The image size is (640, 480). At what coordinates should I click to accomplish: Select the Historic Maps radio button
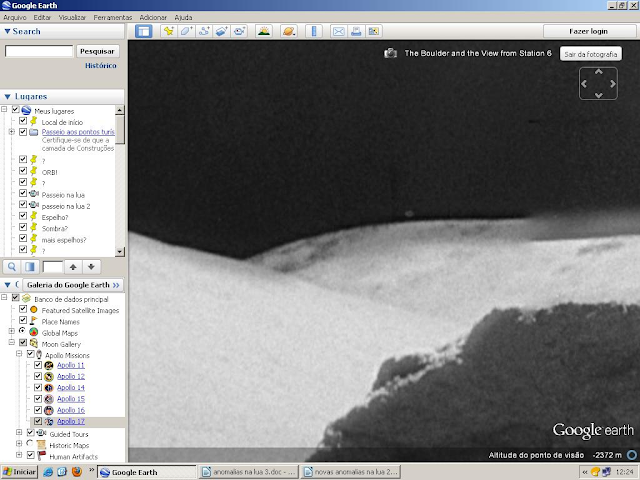tap(30, 443)
